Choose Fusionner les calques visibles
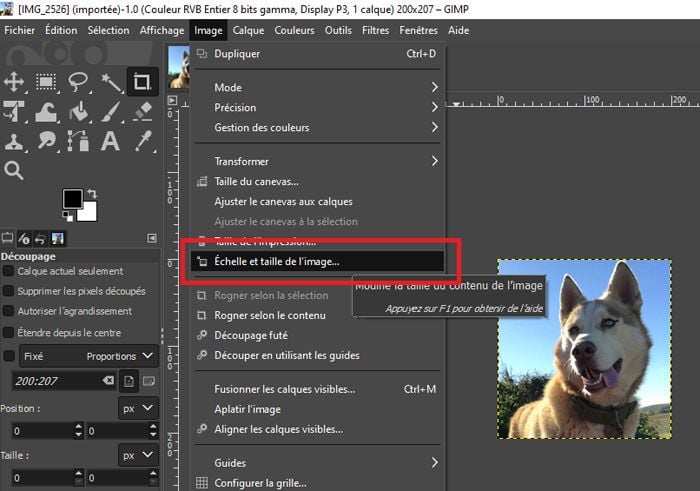The width and height of the screenshot is (700, 491). point(318,389)
